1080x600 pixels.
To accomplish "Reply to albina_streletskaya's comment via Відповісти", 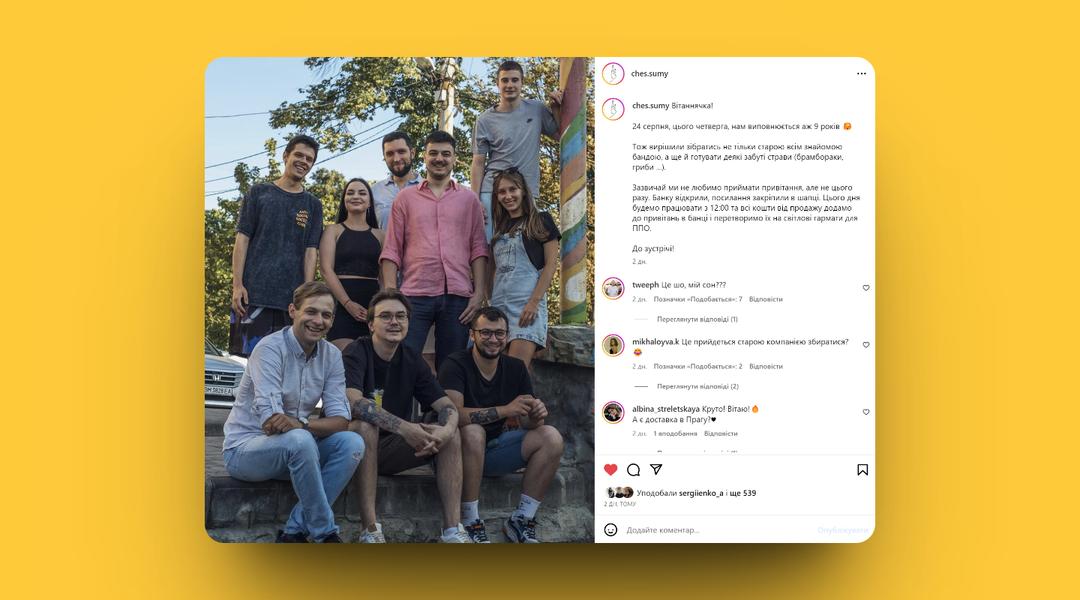I will coord(720,434).
